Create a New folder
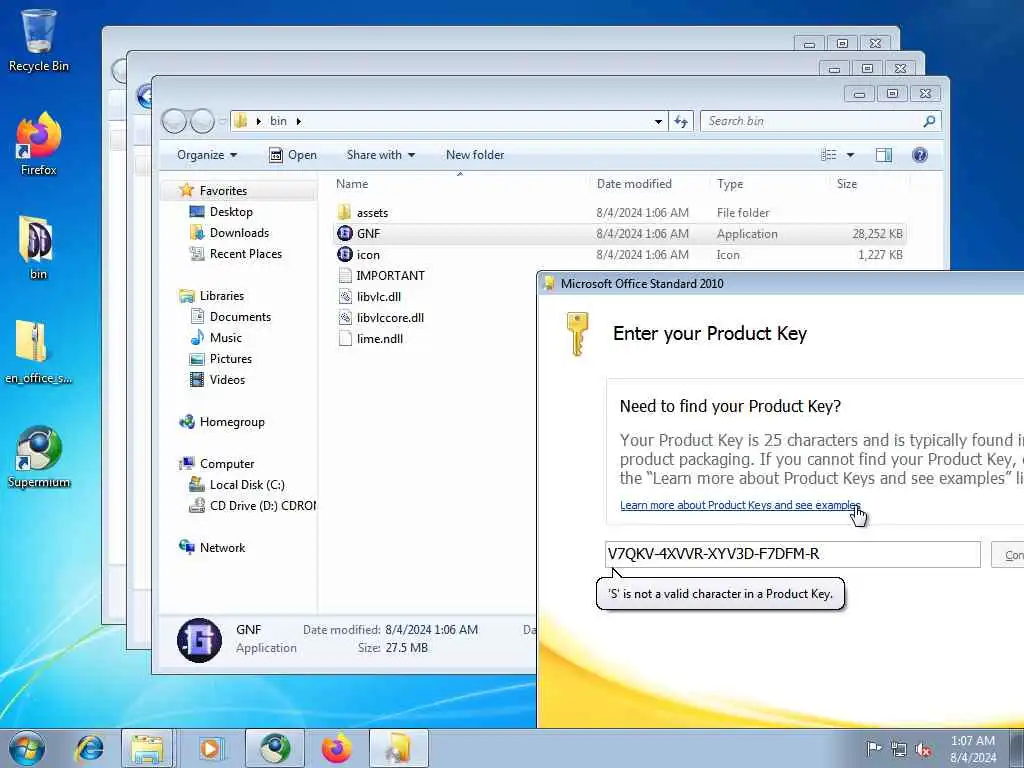This screenshot has width=1024, height=768. click(475, 155)
